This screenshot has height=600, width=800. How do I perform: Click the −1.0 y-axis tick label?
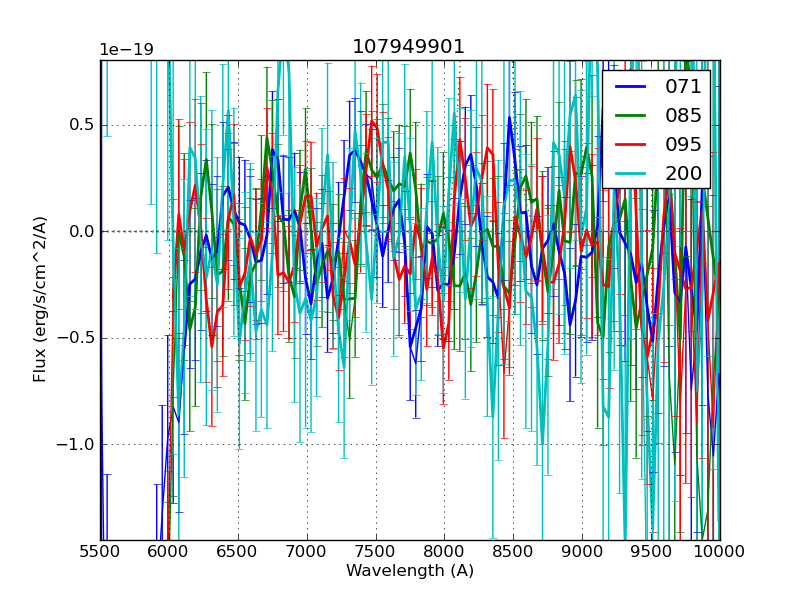[x=77, y=444]
